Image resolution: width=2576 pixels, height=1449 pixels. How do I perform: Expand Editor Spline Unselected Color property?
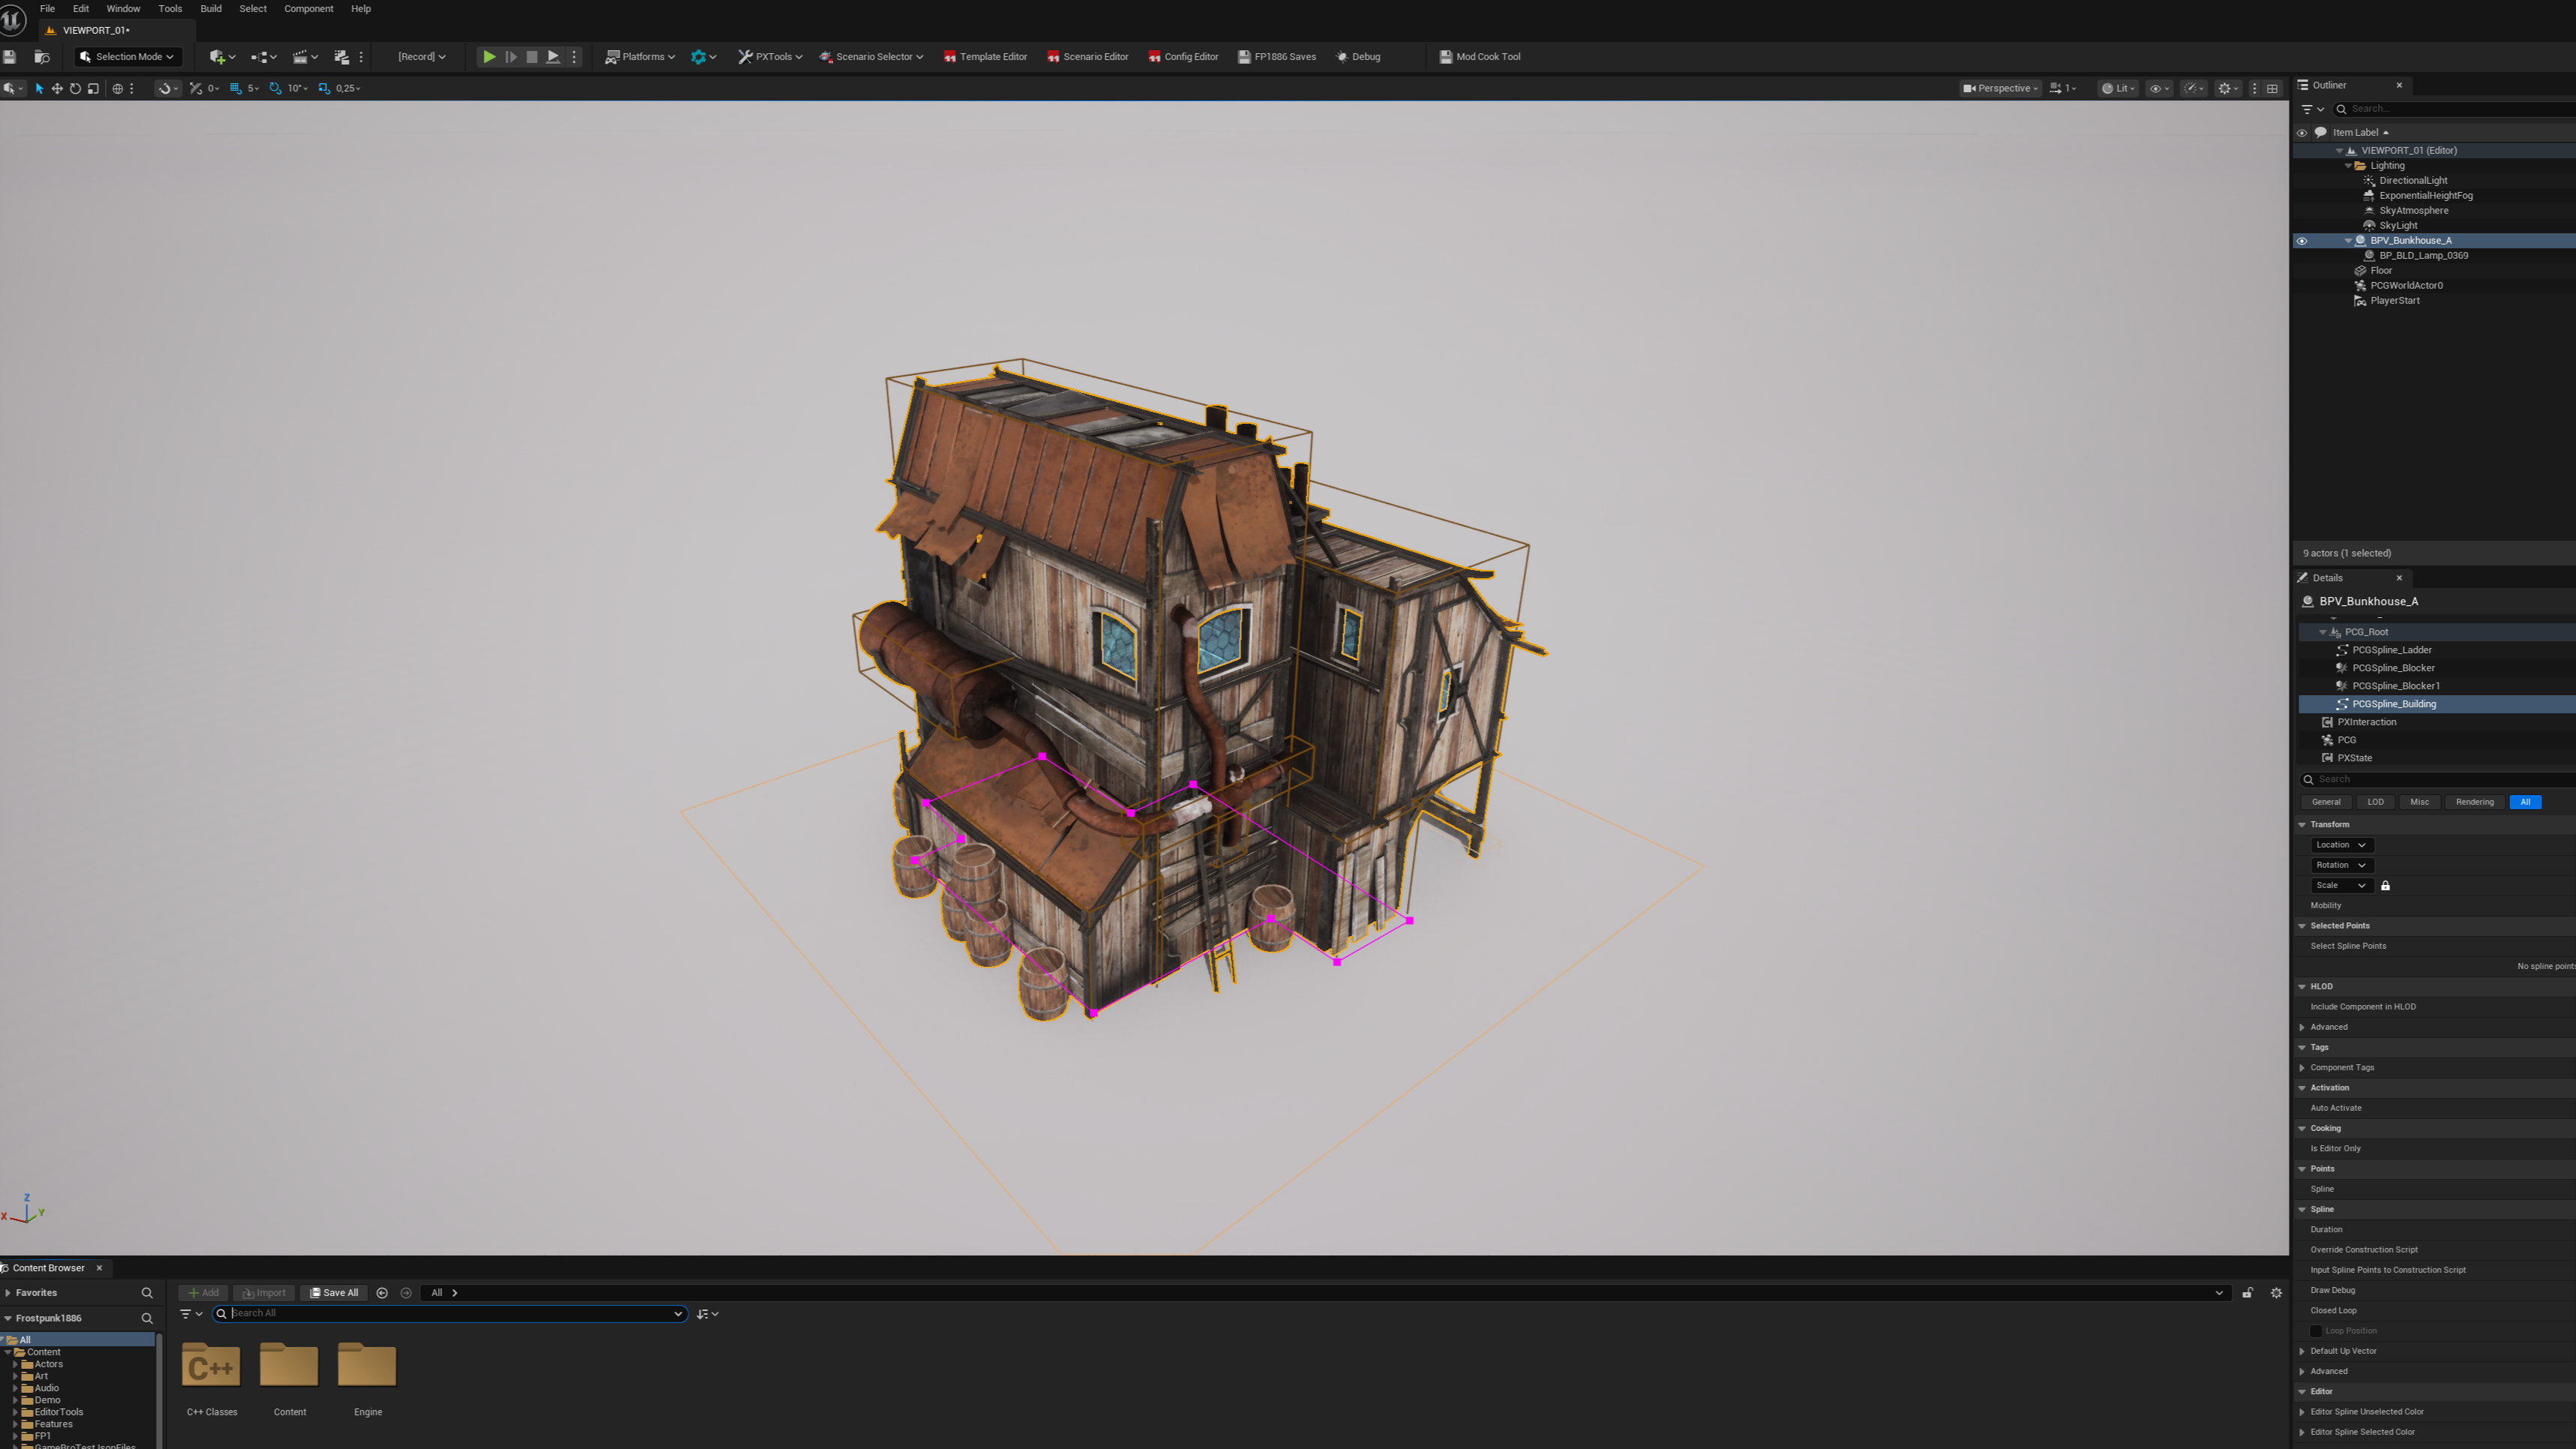coord(2302,1412)
